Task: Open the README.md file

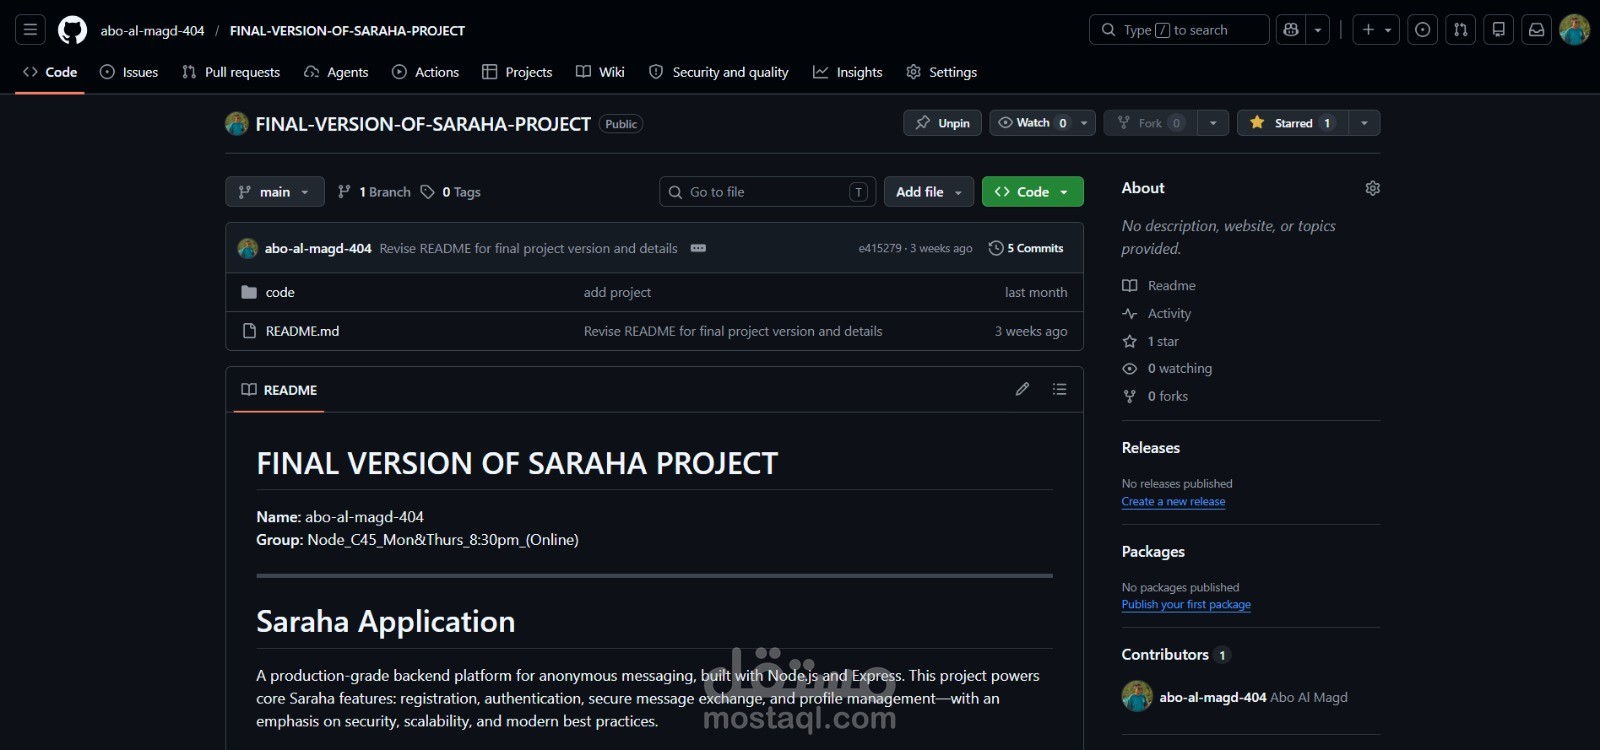Action: pyautogui.click(x=302, y=331)
